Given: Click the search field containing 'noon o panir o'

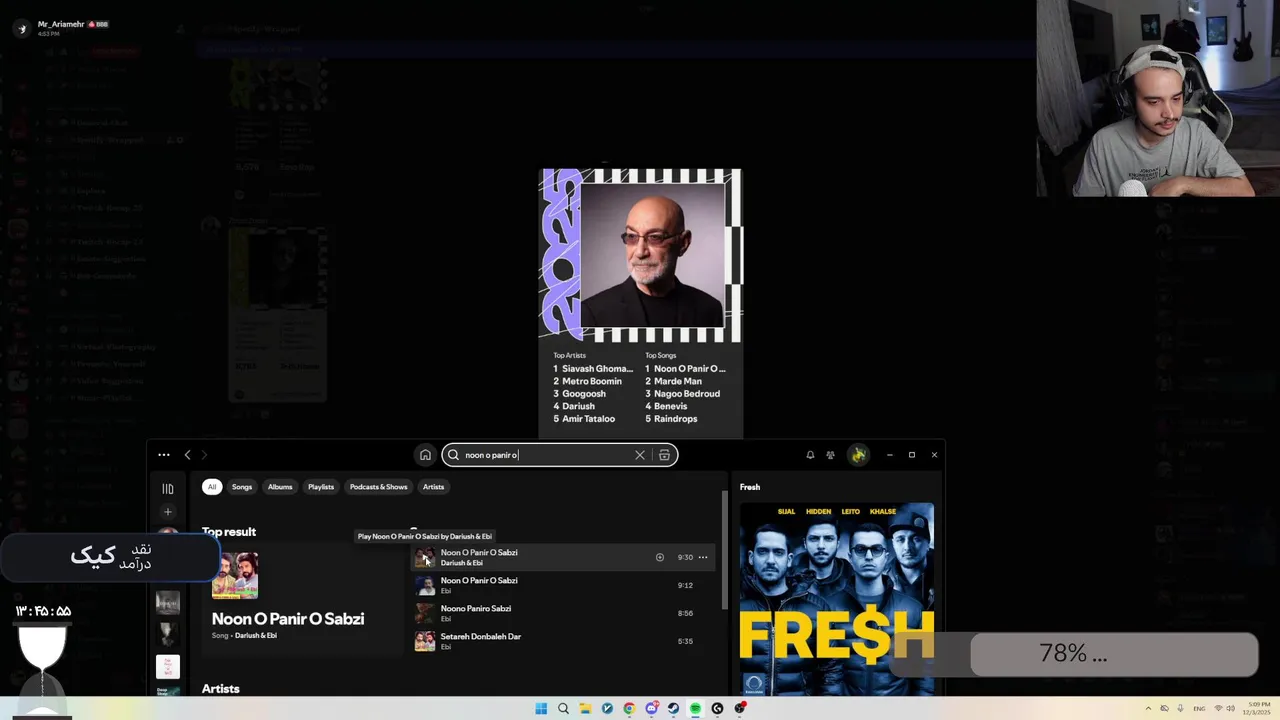Looking at the screenshot, I should pyautogui.click(x=560, y=455).
